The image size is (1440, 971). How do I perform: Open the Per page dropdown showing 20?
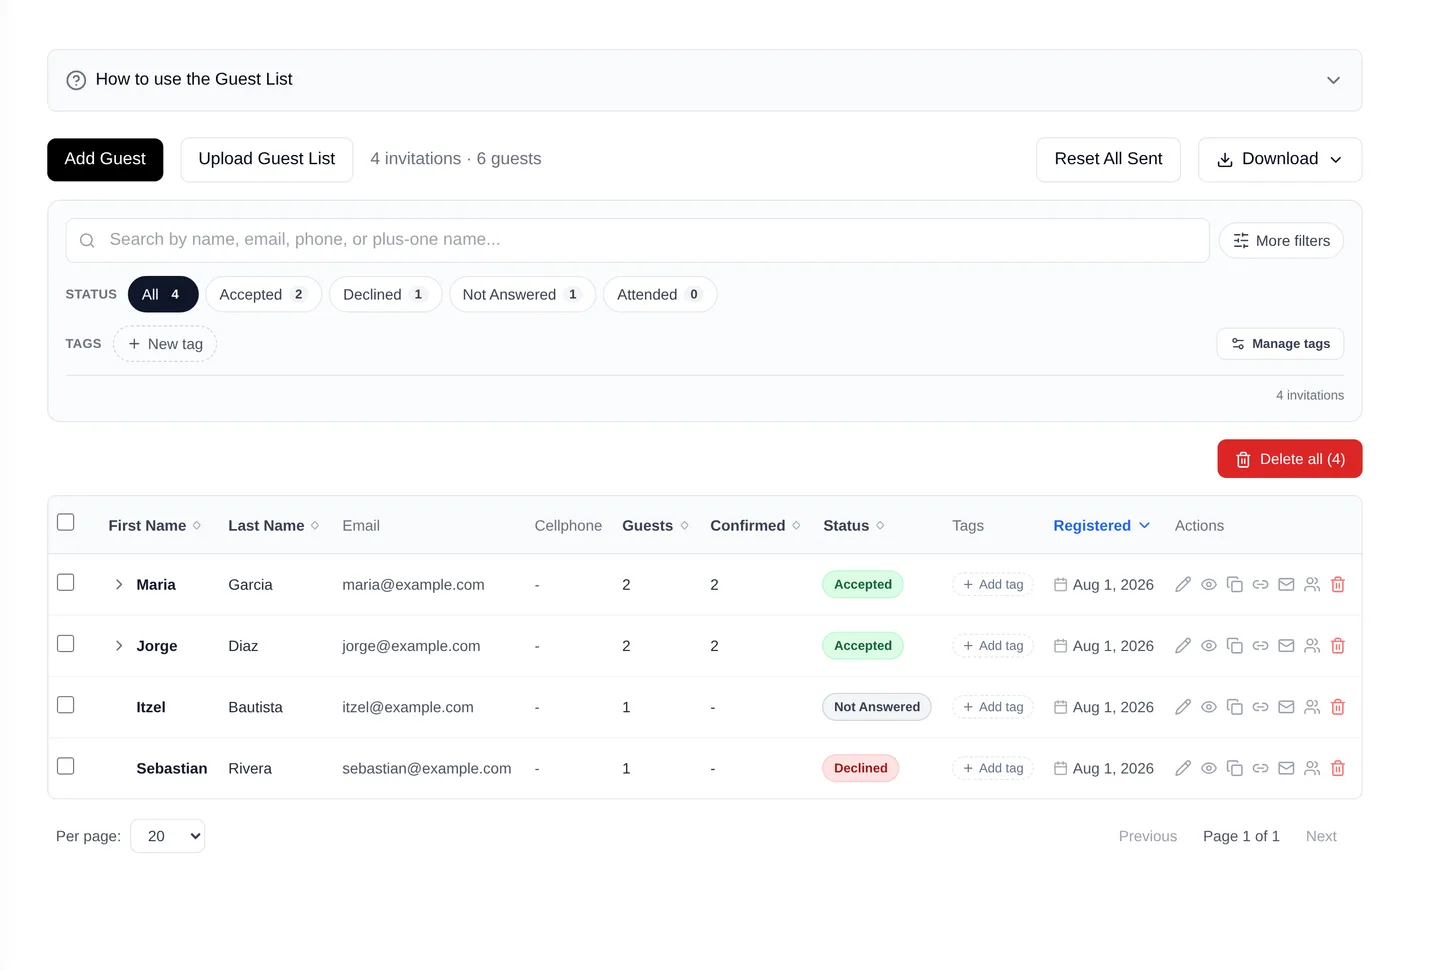click(168, 836)
